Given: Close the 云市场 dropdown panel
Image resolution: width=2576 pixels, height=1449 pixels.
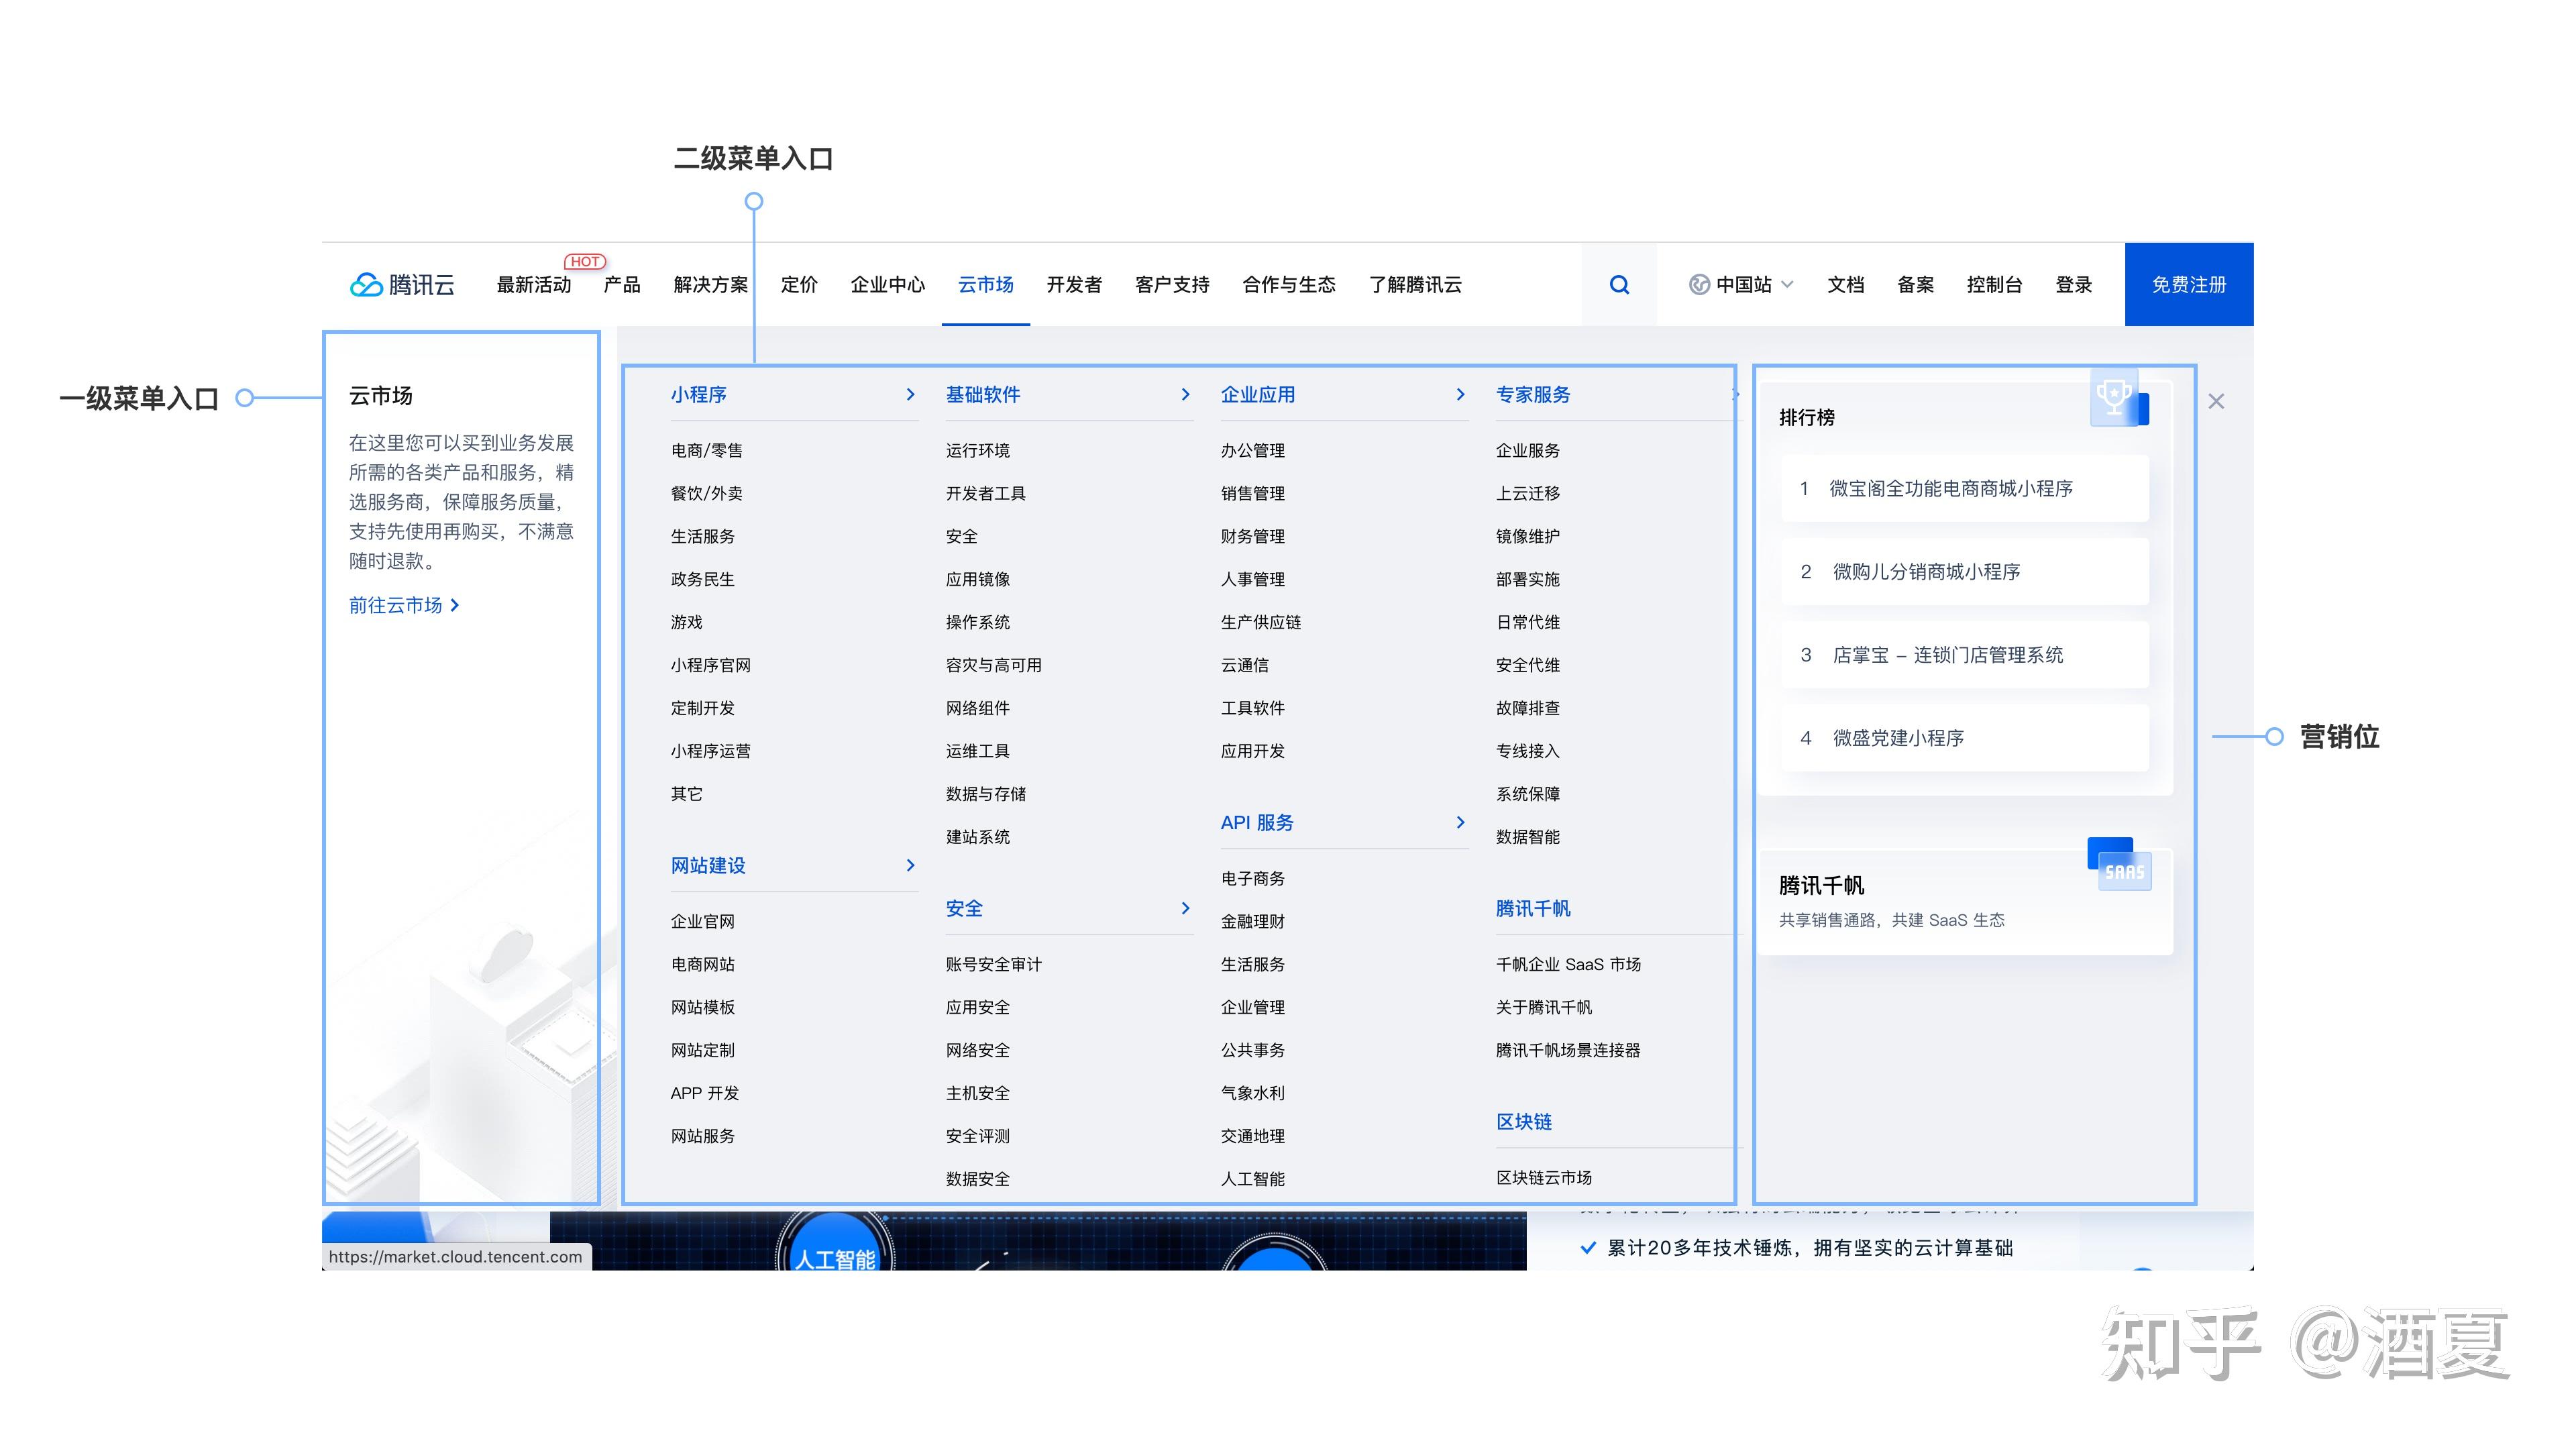Looking at the screenshot, I should pos(2216,401).
